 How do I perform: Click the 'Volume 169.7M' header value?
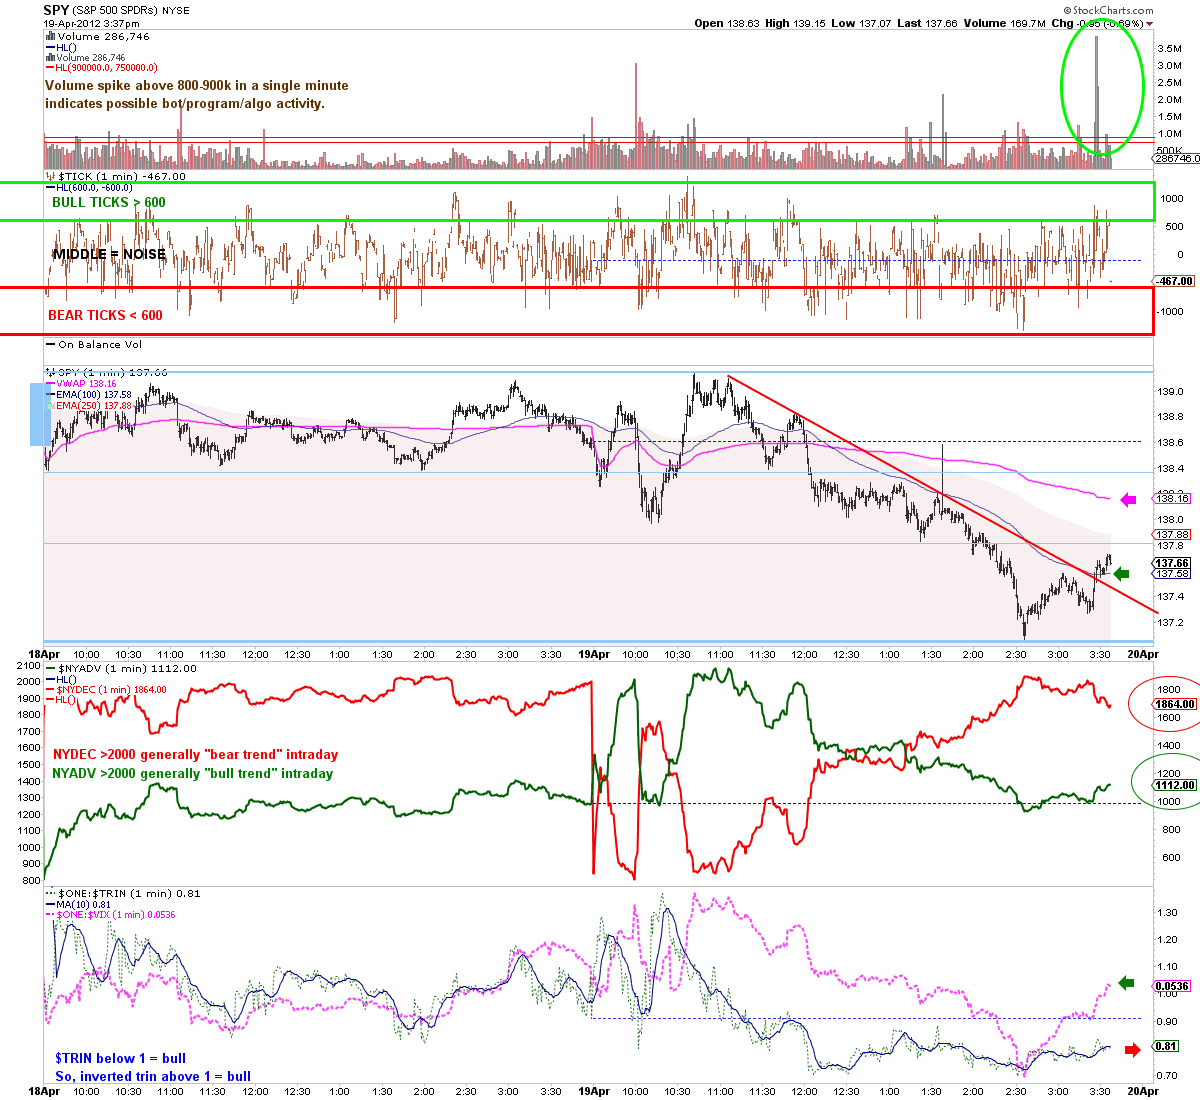pyautogui.click(x=1007, y=23)
